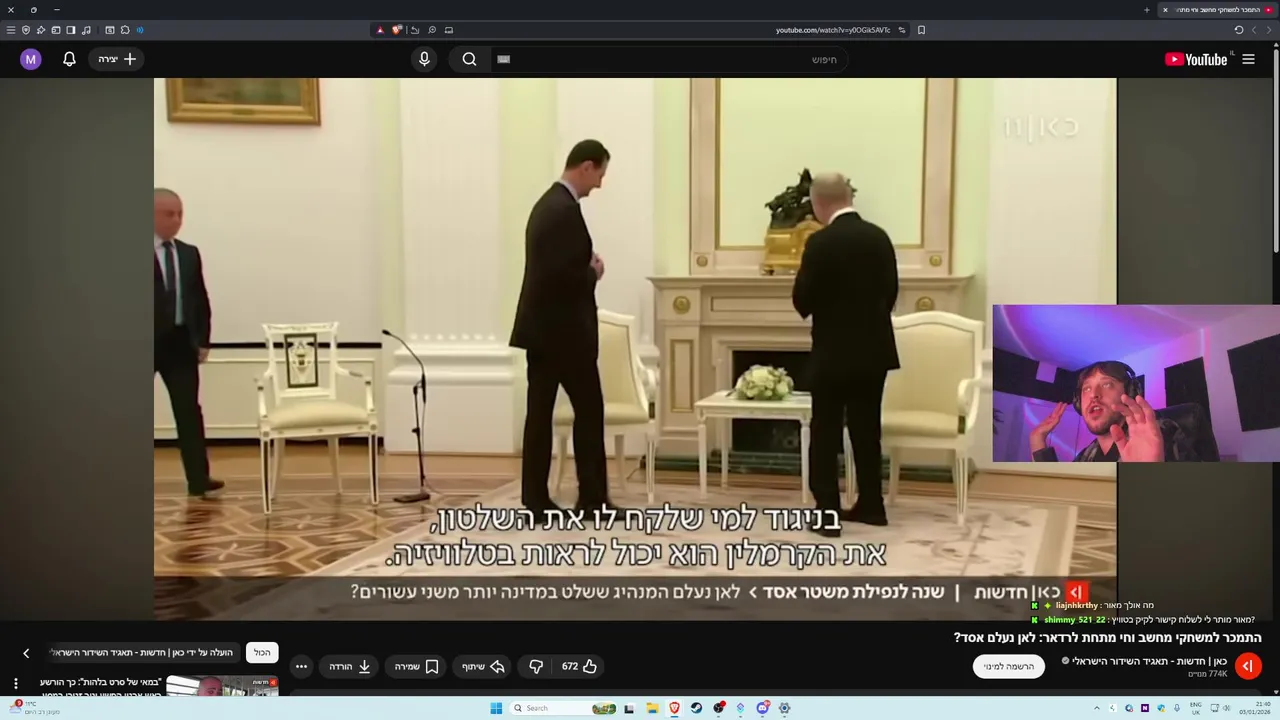
Task: Dislike the video
Action: coord(536,666)
